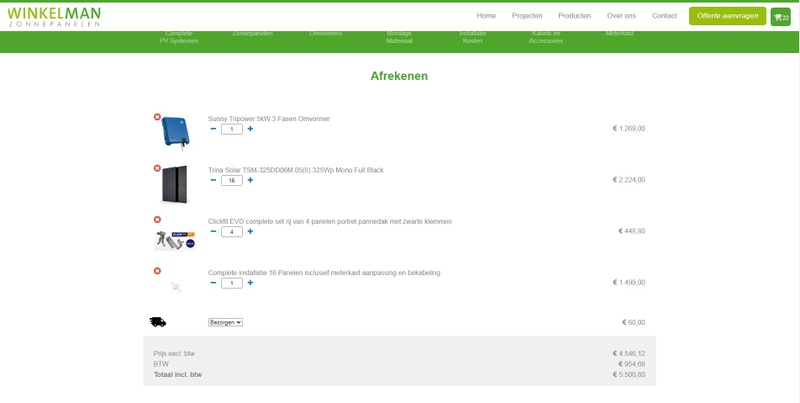Click the Prijs excl. btw label
This screenshot has width=800, height=403.
coord(174,354)
